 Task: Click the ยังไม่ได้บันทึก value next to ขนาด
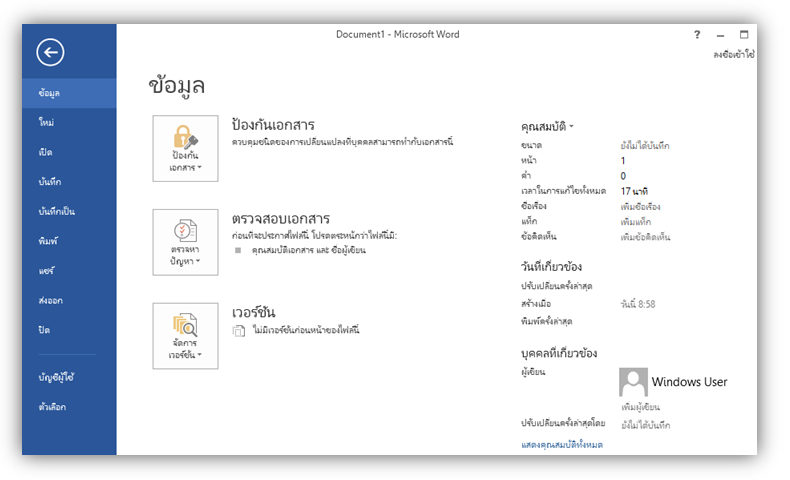[645, 146]
